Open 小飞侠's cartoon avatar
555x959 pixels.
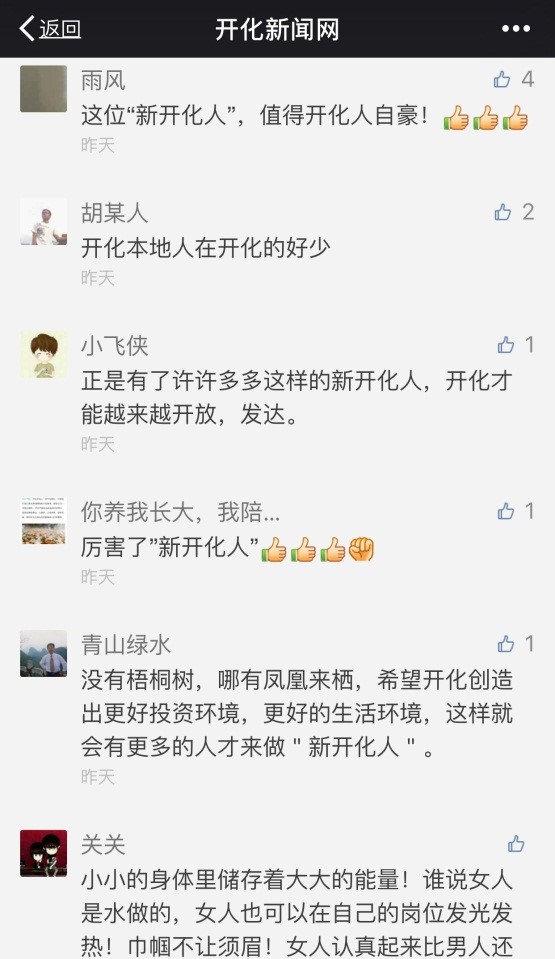coord(43,354)
